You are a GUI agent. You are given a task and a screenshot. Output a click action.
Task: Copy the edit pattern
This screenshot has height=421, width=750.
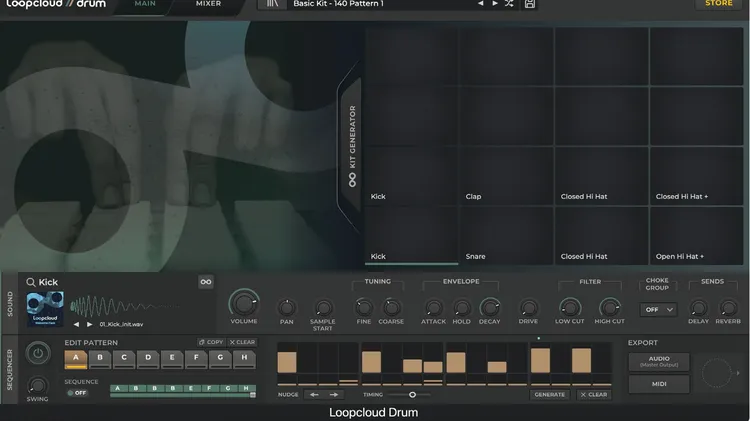pos(211,342)
